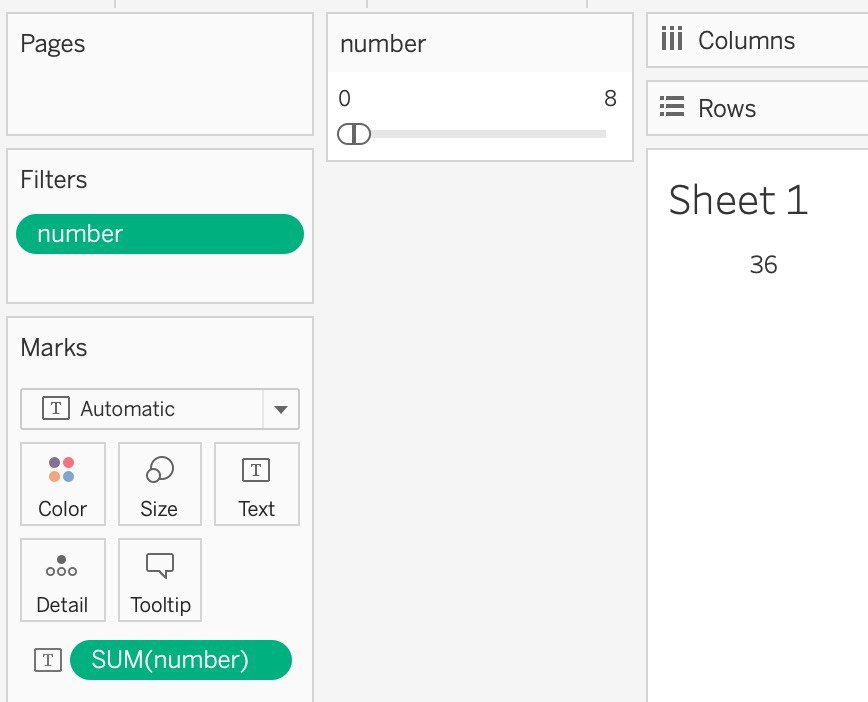Click the Tooltip marks card button
Screen dimensions: 868x702
pyautogui.click(x=159, y=580)
